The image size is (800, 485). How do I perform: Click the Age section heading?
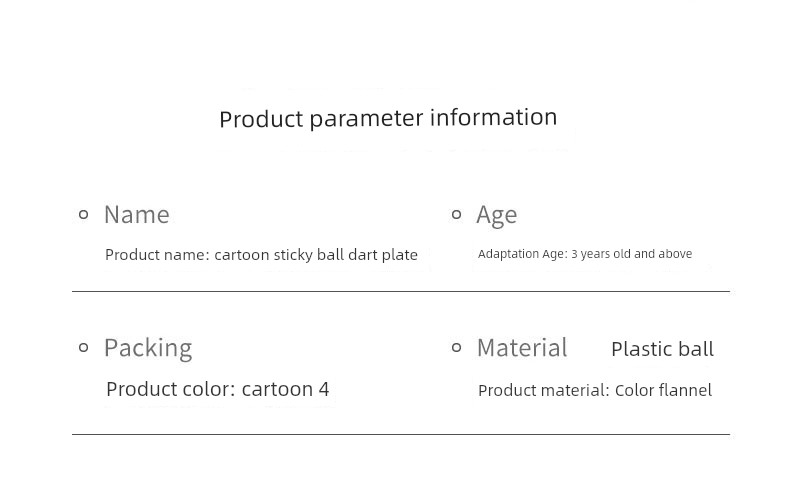496,215
